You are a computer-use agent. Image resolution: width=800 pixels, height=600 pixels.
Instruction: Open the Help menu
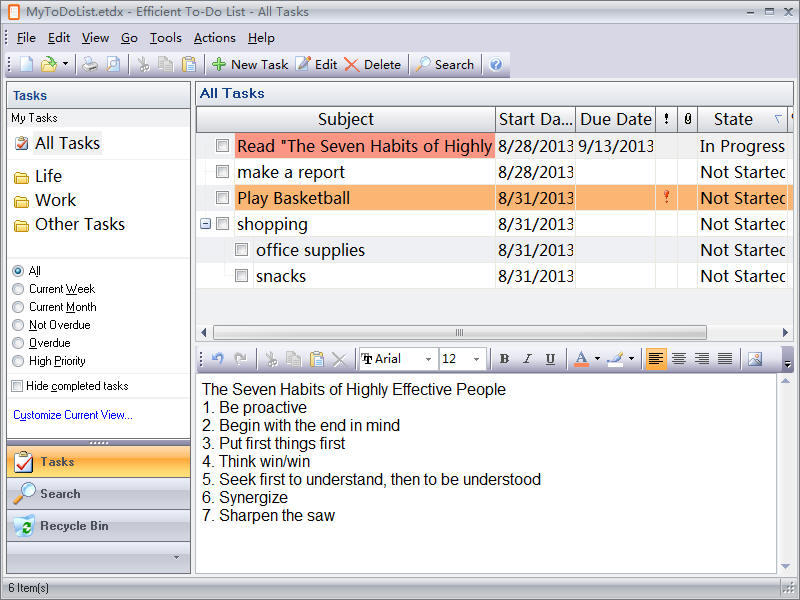(x=261, y=38)
